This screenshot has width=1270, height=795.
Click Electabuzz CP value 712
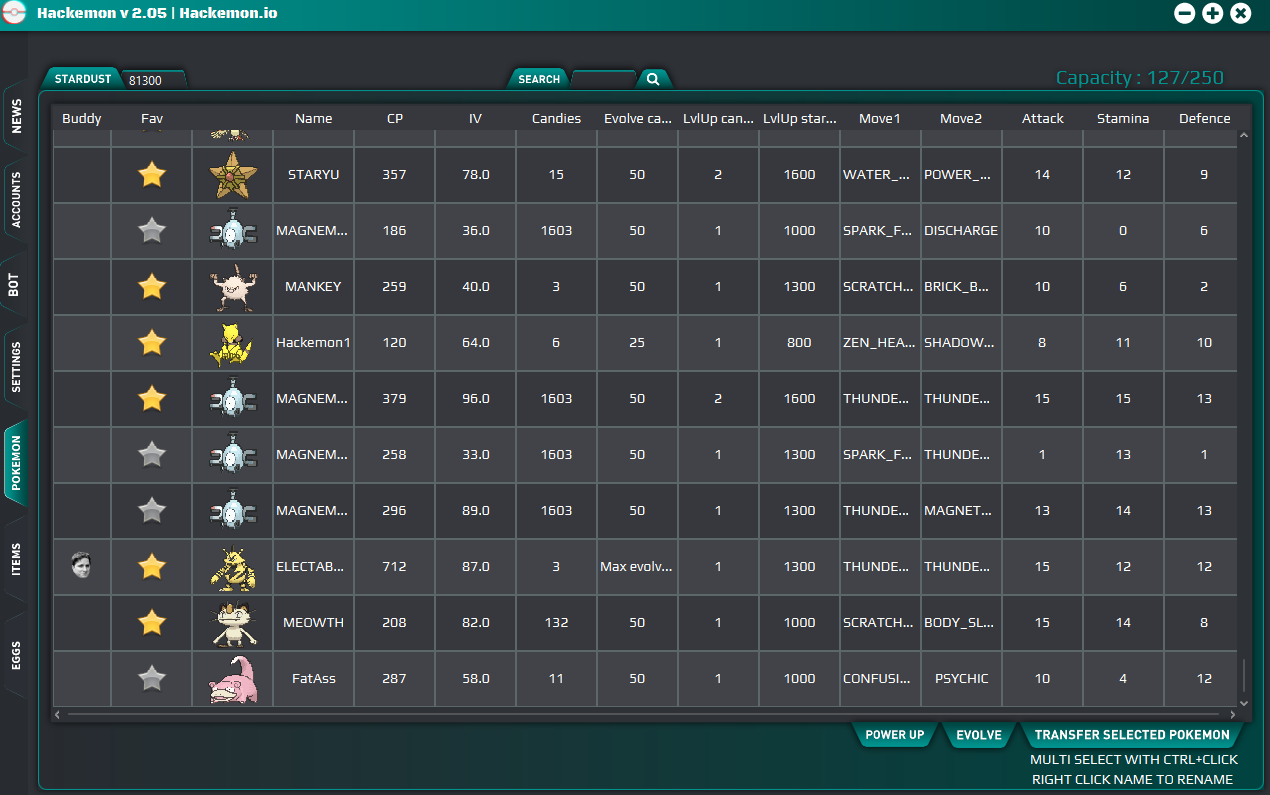(394, 567)
